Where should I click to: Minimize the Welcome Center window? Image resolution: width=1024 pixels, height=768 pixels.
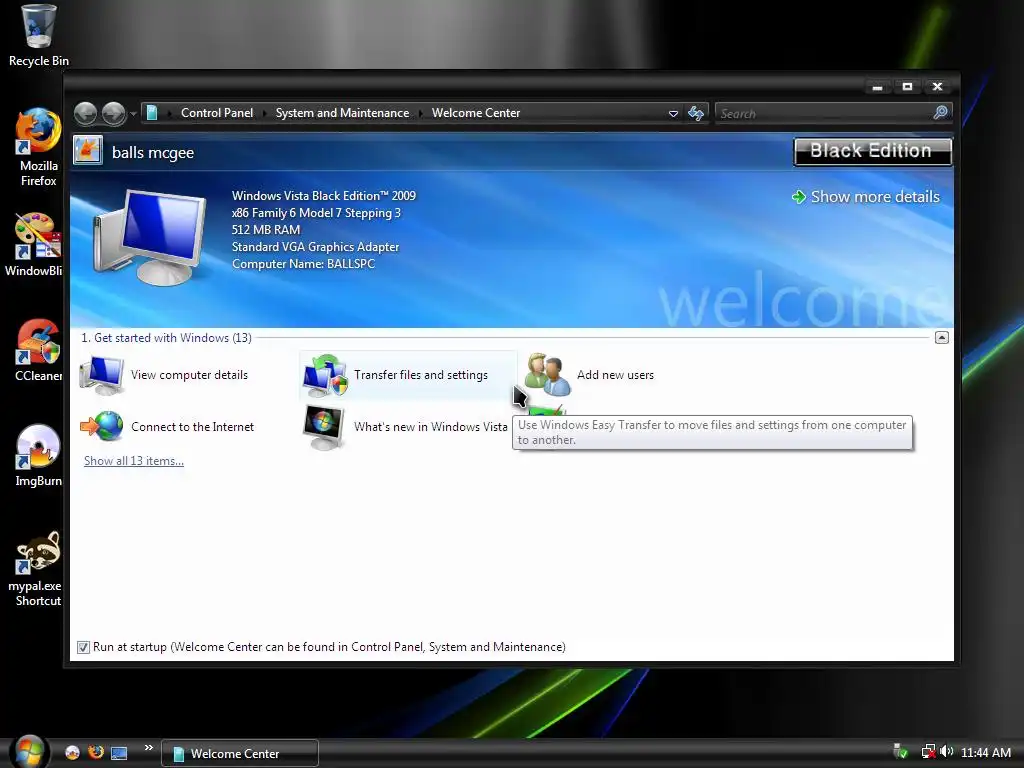[x=877, y=87]
